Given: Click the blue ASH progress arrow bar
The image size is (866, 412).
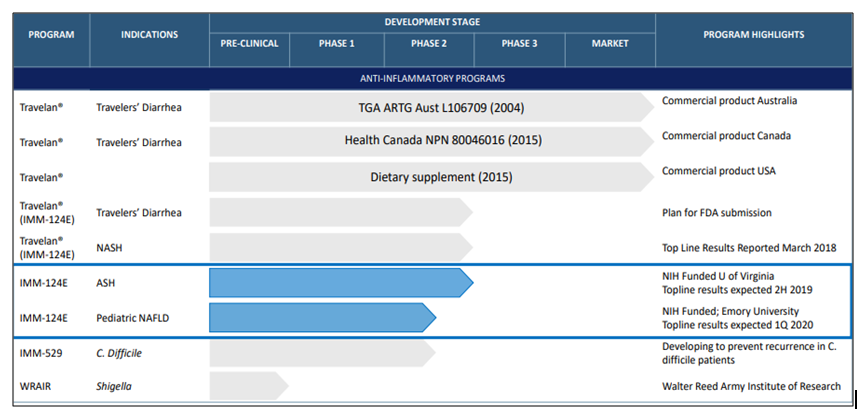Looking at the screenshot, I should 341,283.
